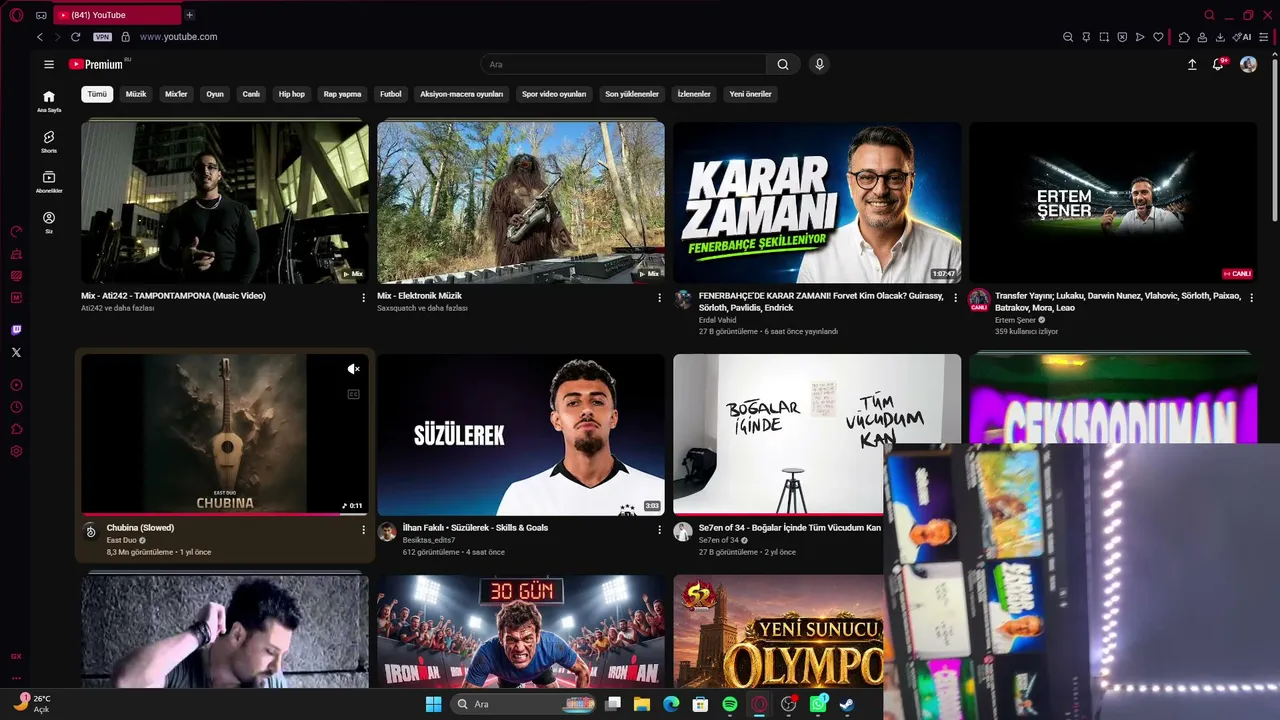
Task: Select the Canlı filter chip
Action: (x=251, y=94)
